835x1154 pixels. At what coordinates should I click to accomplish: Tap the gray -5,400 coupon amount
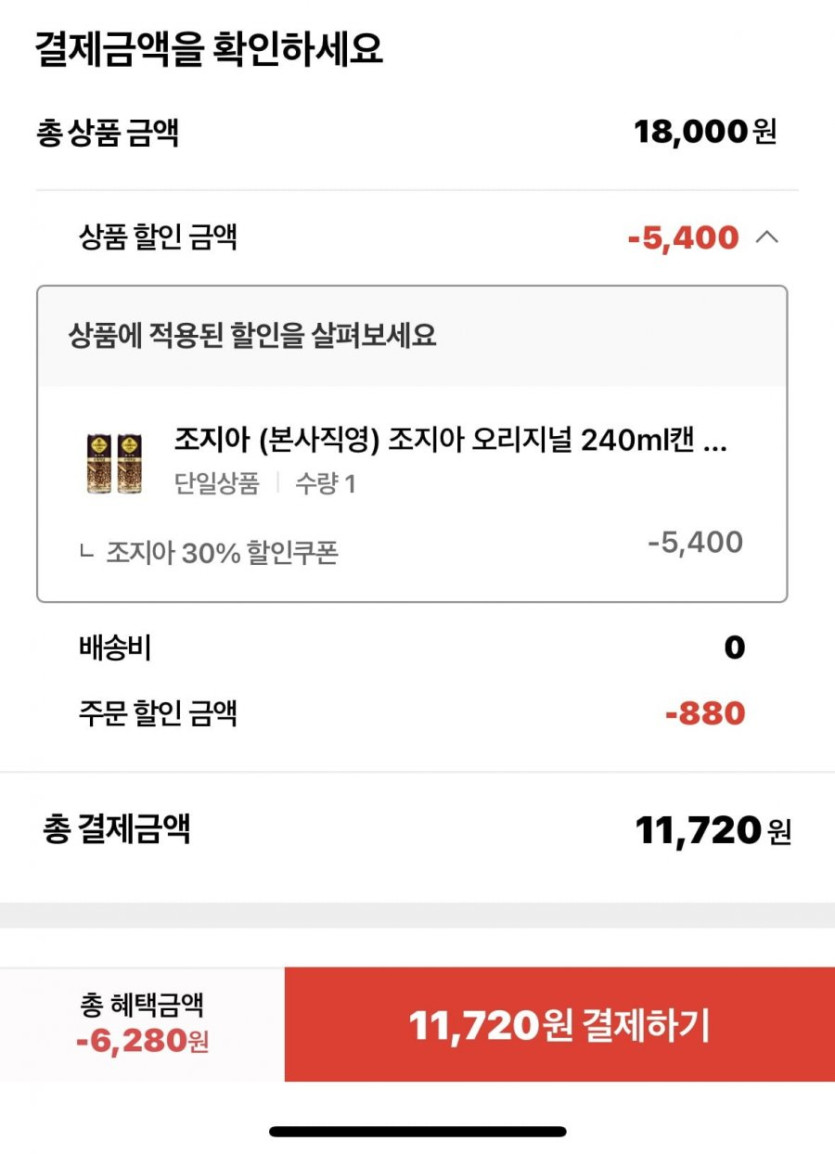click(x=695, y=543)
